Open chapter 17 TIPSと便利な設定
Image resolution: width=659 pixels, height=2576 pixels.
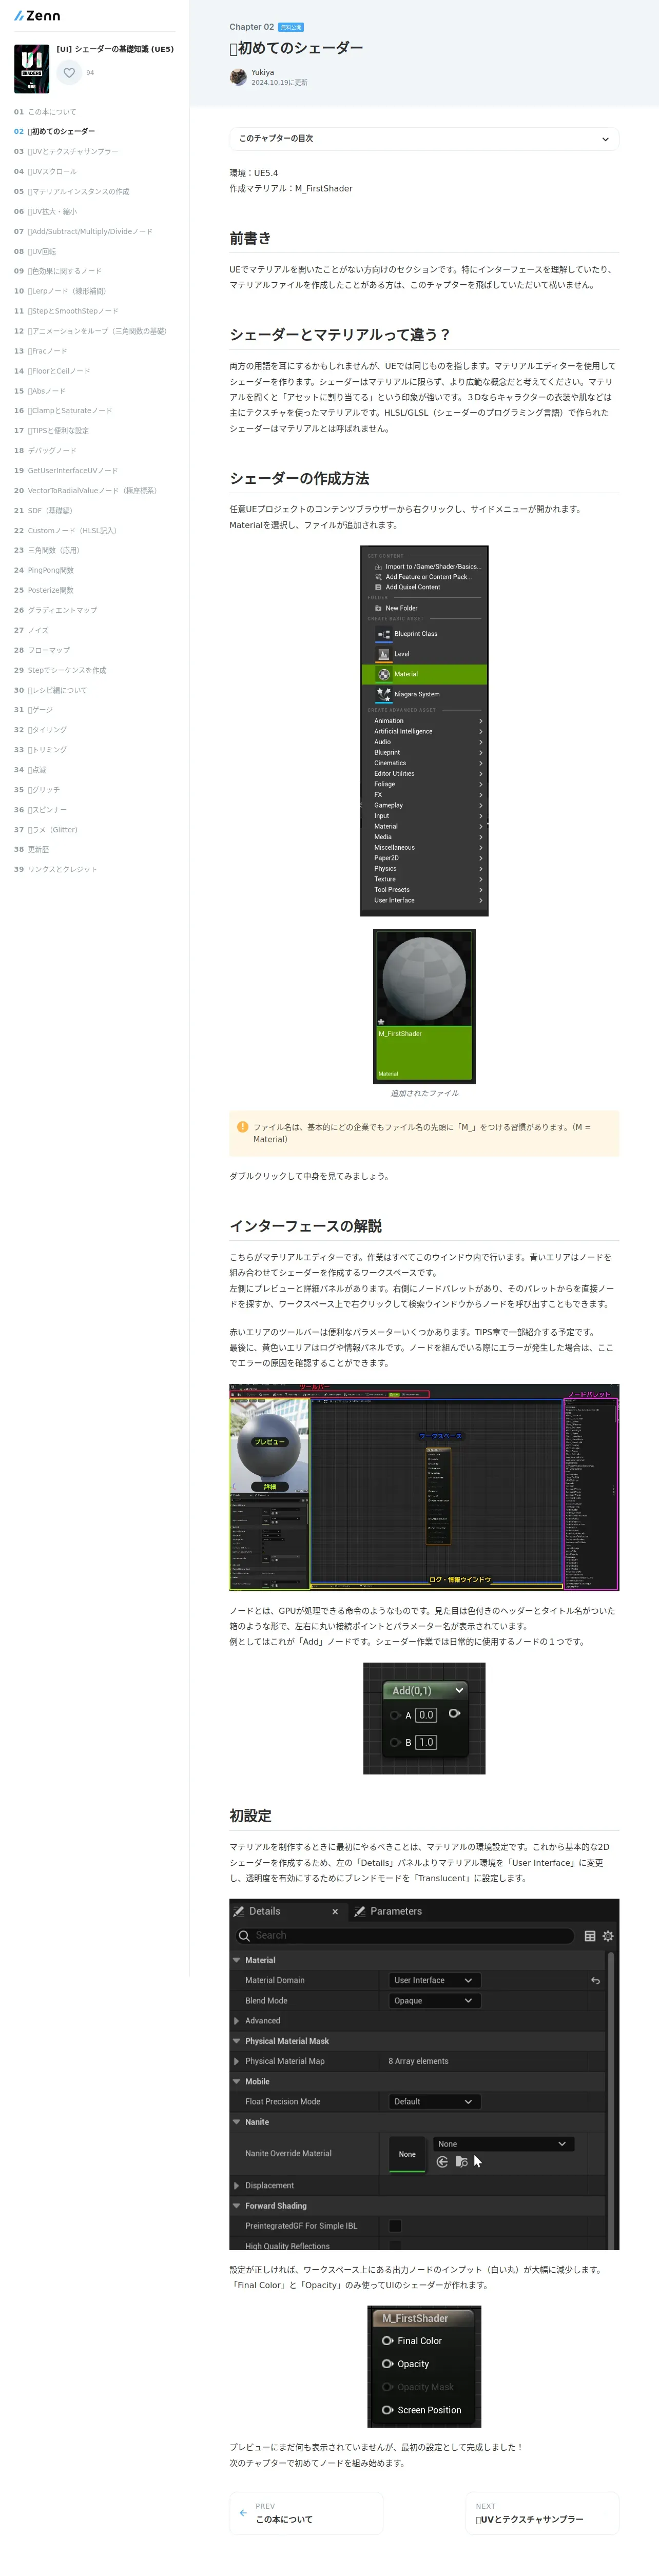(x=51, y=430)
